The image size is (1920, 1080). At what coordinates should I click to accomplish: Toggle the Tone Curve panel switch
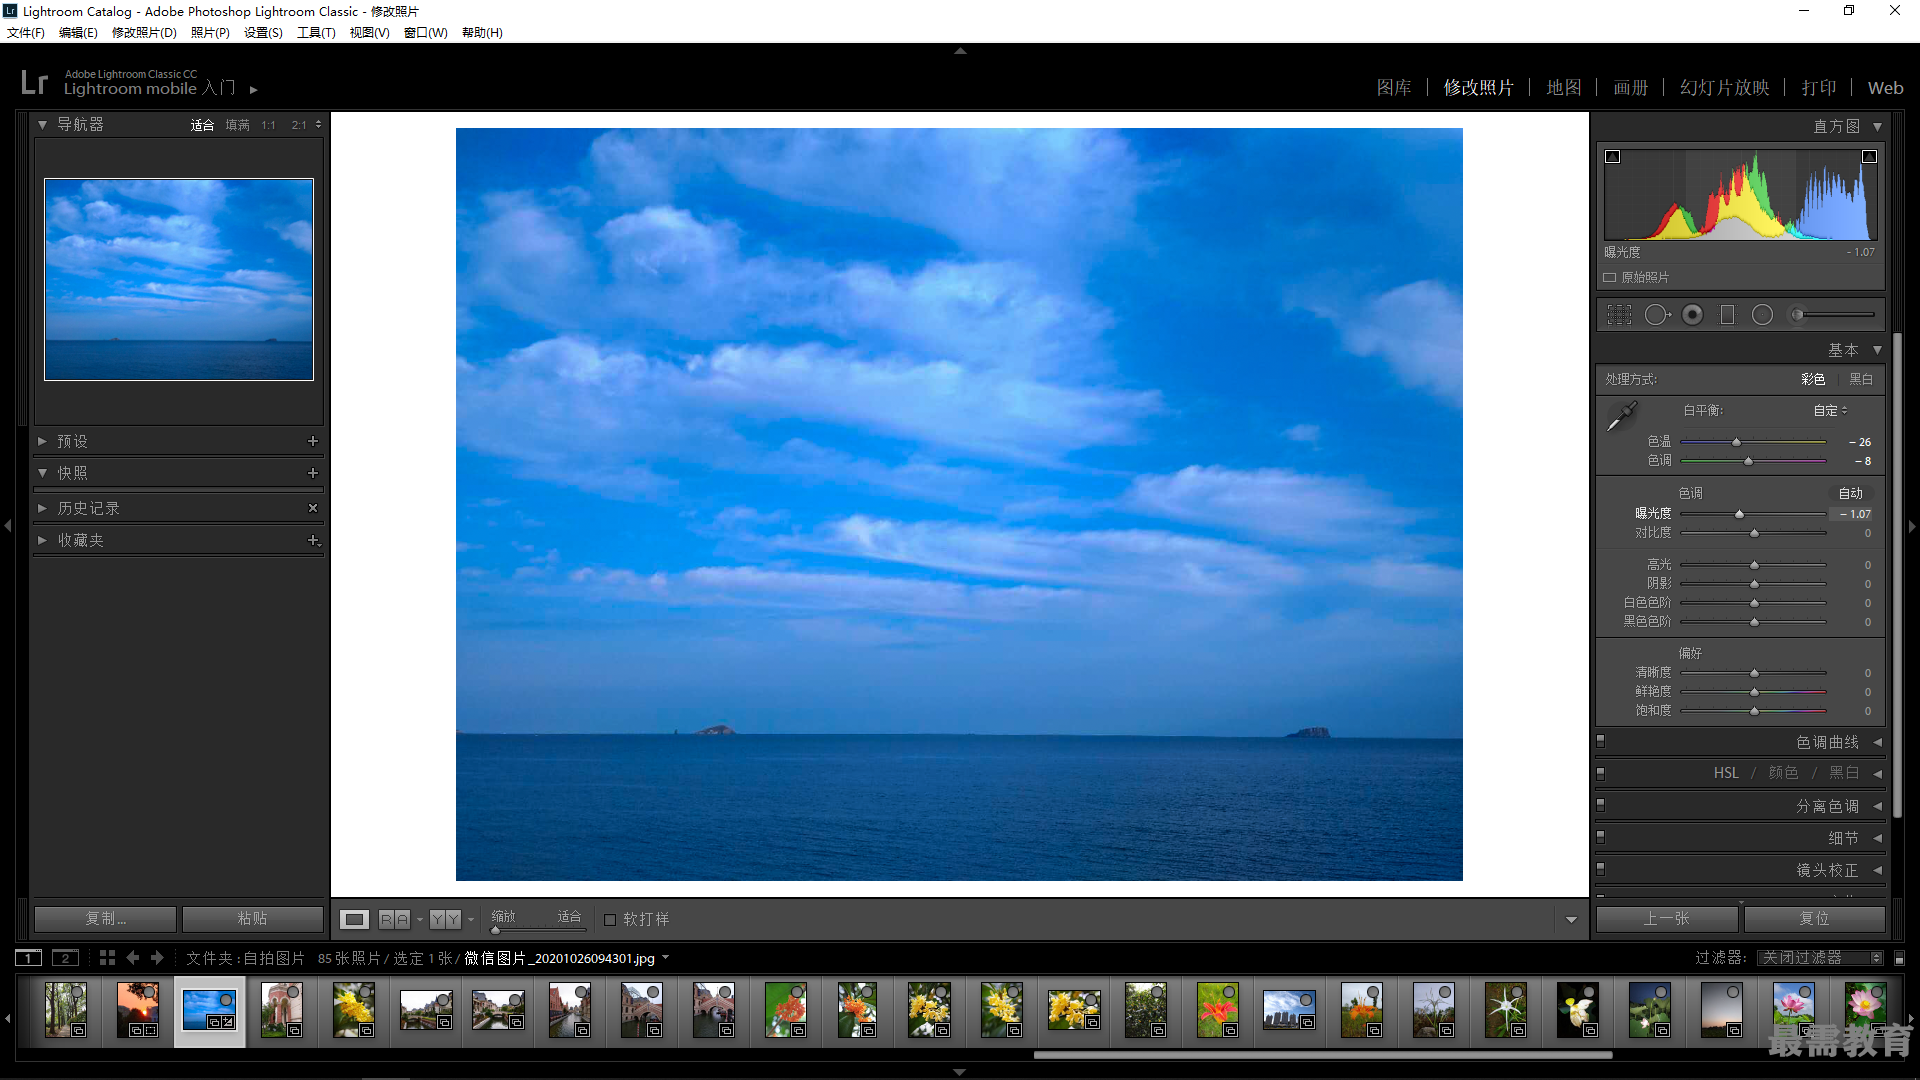(x=1601, y=742)
